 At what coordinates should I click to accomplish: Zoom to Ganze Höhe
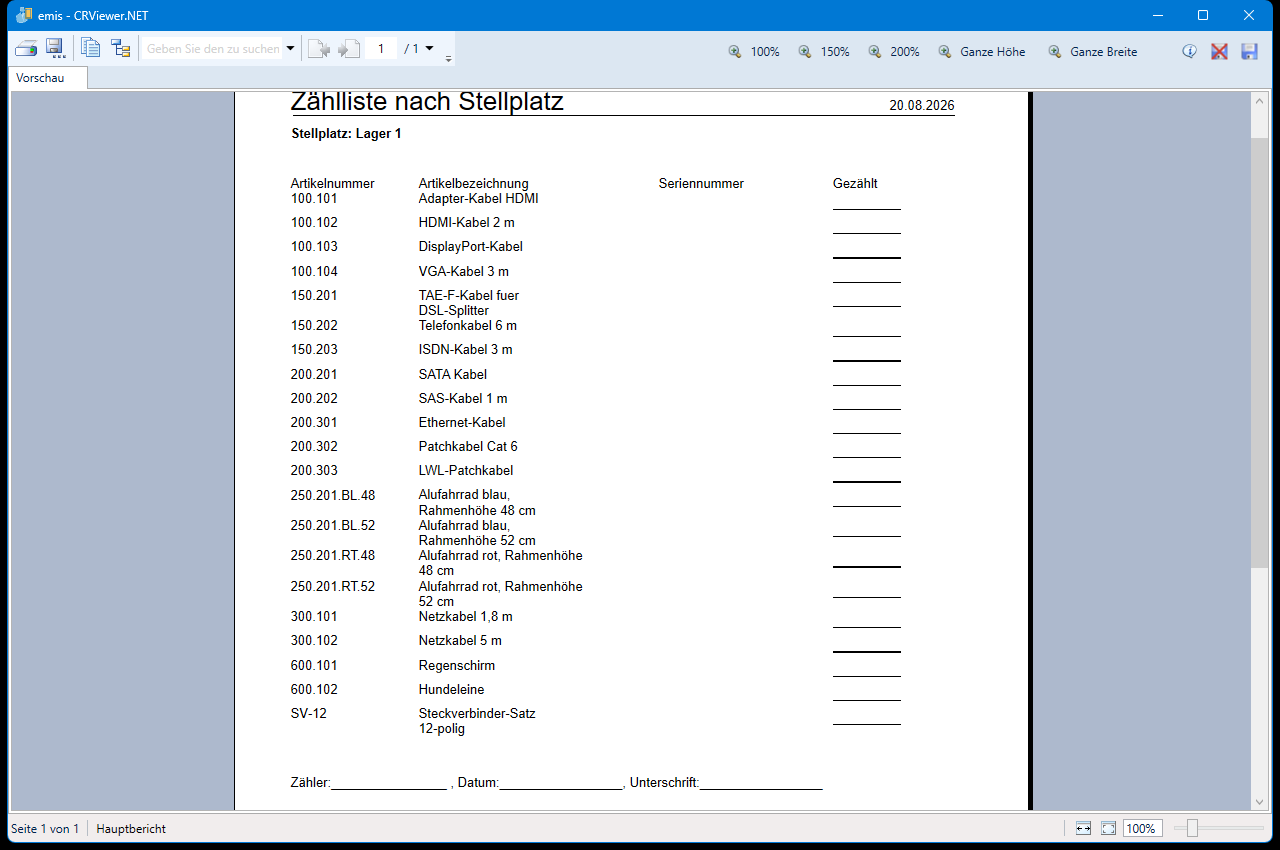pos(993,52)
